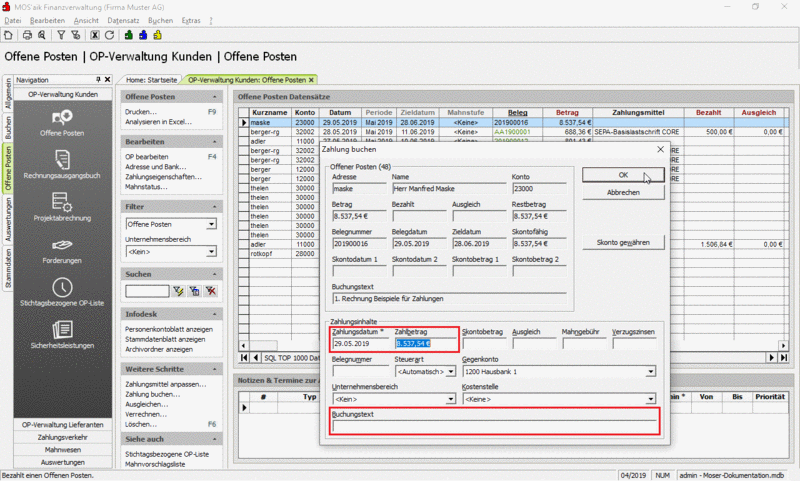Click Zahlung buchen link
Image resolution: width=800 pixels, height=481 pixels.
point(153,394)
